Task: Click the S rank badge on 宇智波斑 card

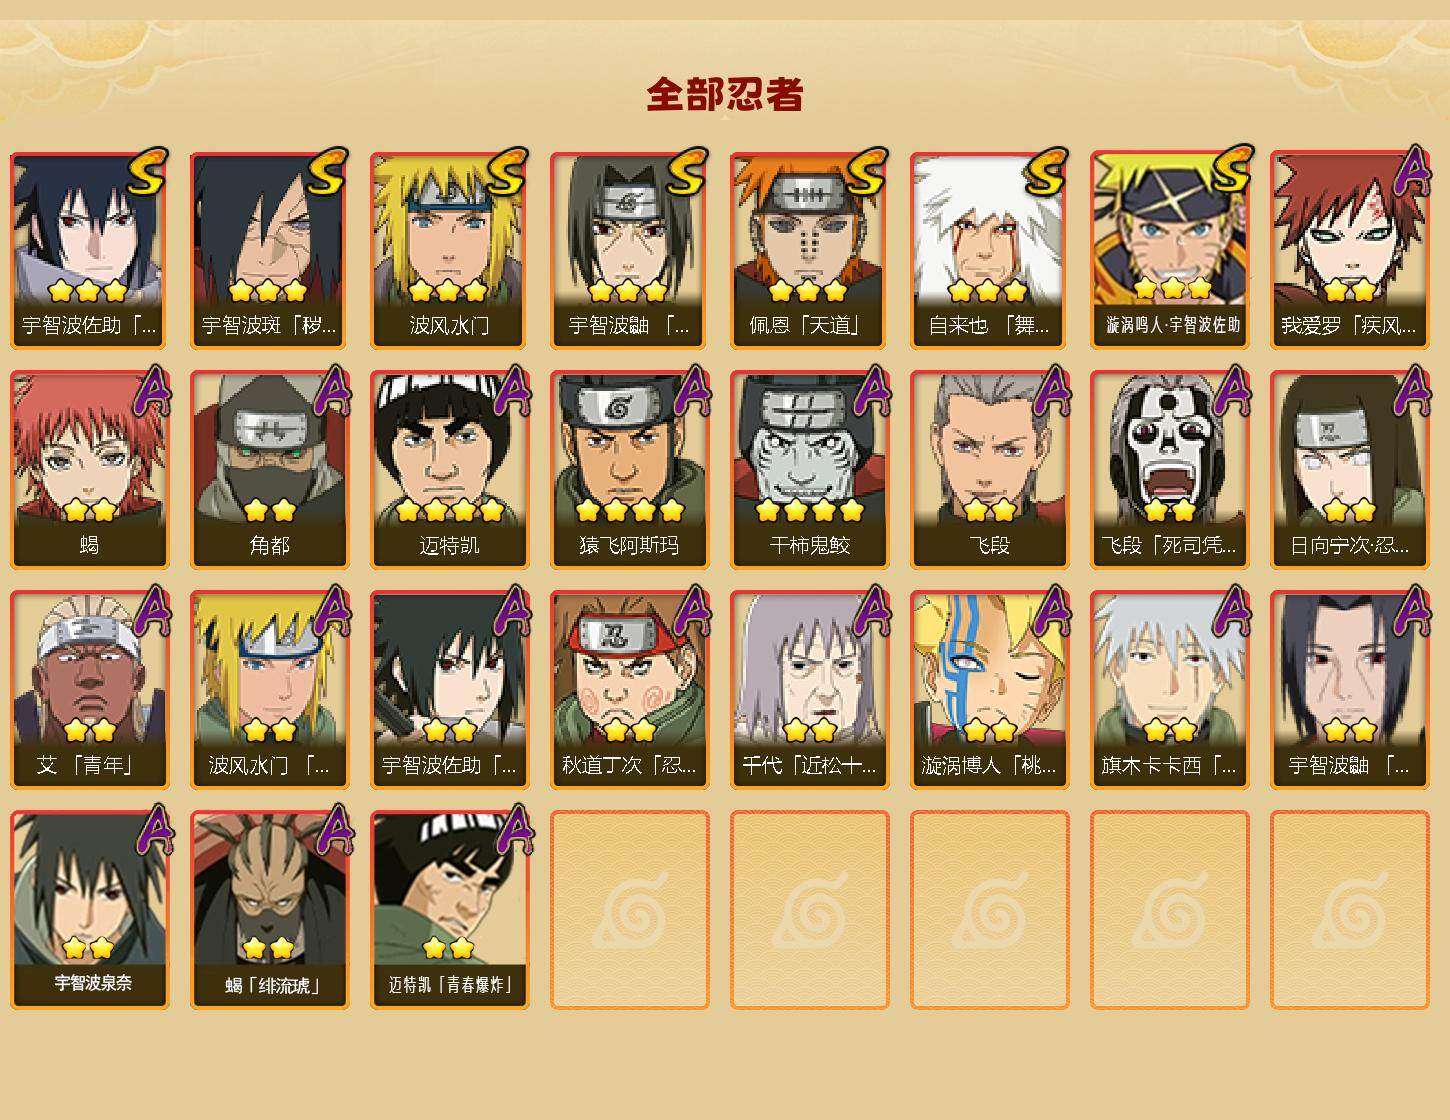Action: (x=327, y=172)
